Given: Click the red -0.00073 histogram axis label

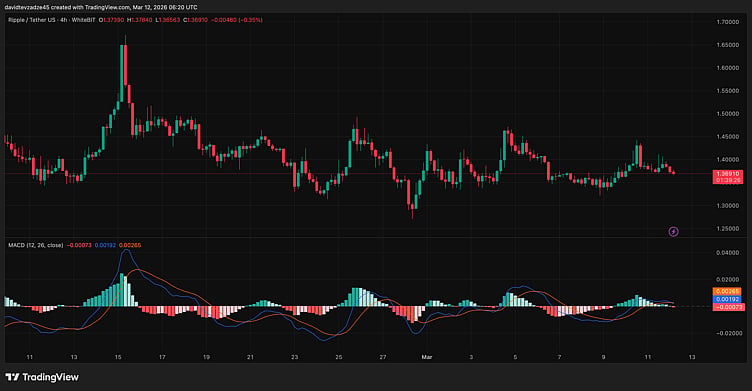Looking at the screenshot, I should (728, 307).
